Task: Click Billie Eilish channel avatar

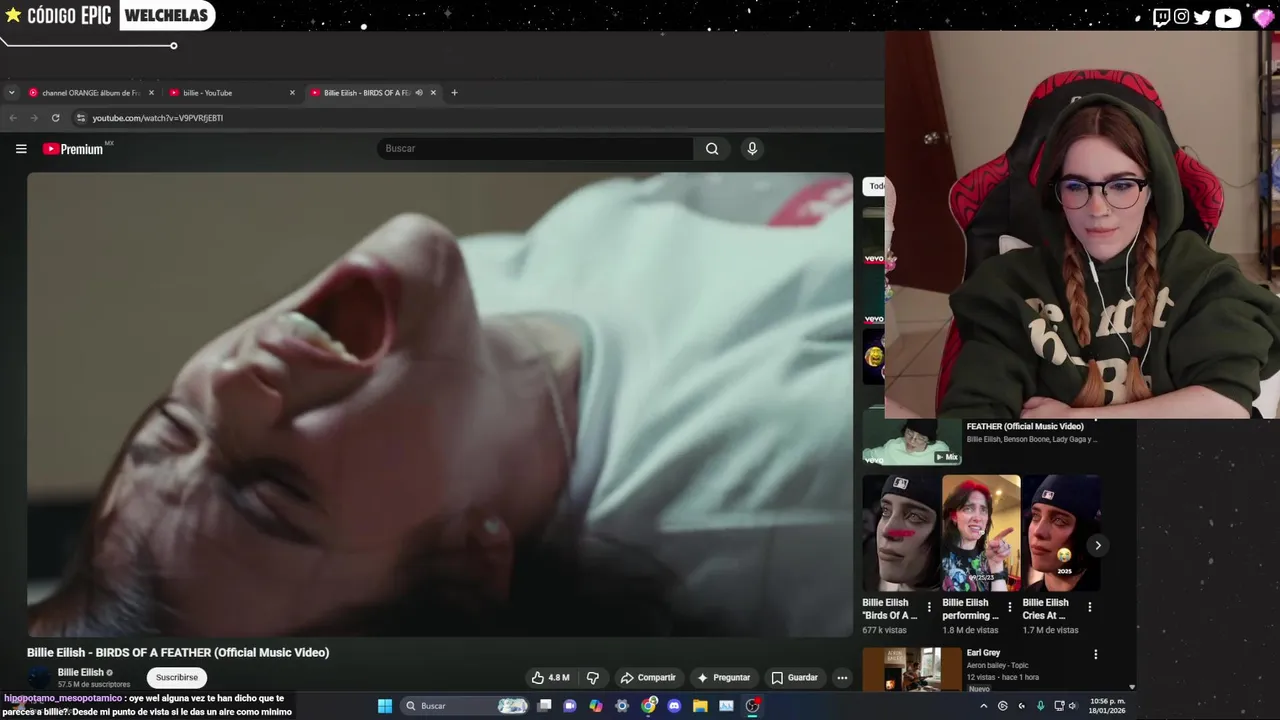Action: 39,678
